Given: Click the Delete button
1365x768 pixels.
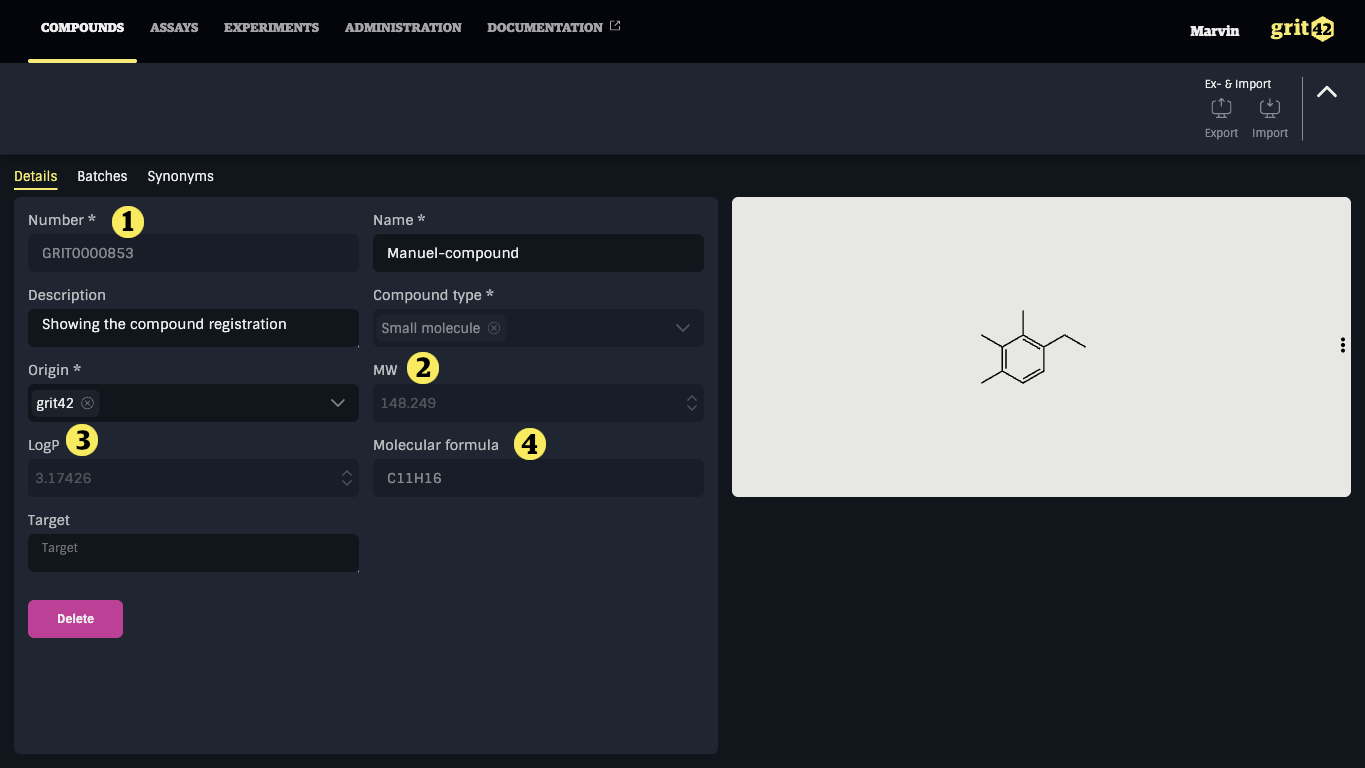Looking at the screenshot, I should 75,619.
